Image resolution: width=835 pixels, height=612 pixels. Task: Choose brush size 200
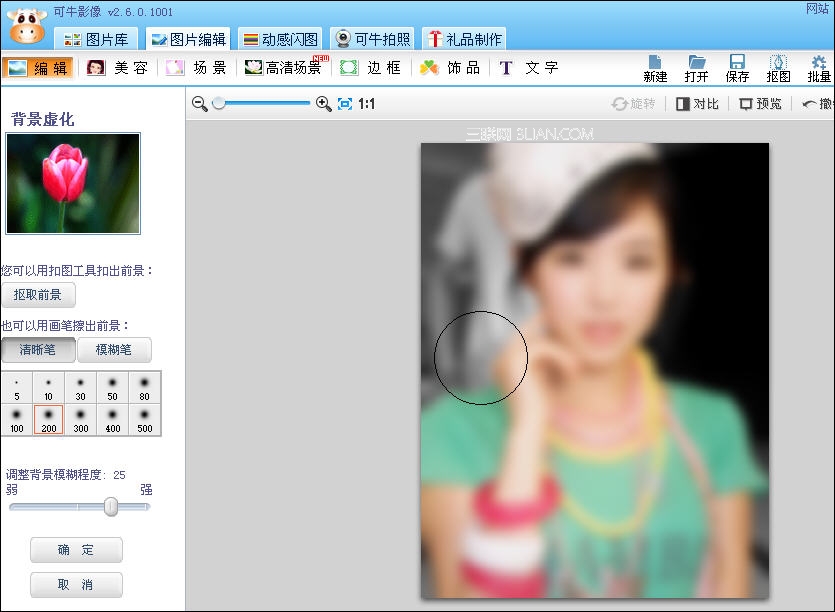(x=48, y=420)
